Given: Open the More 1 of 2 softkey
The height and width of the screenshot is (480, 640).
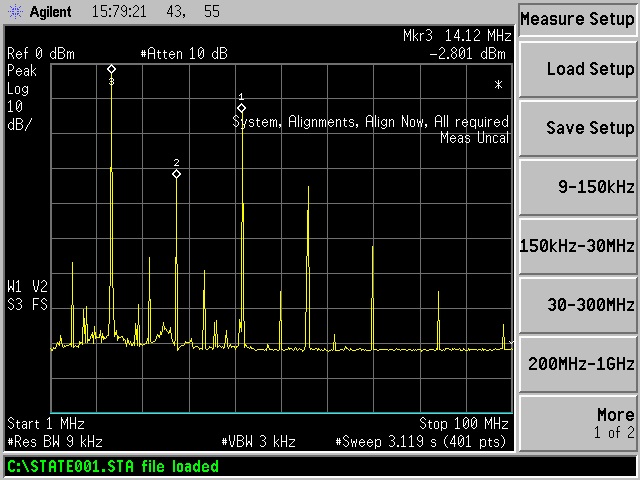Looking at the screenshot, I should tap(578, 423).
